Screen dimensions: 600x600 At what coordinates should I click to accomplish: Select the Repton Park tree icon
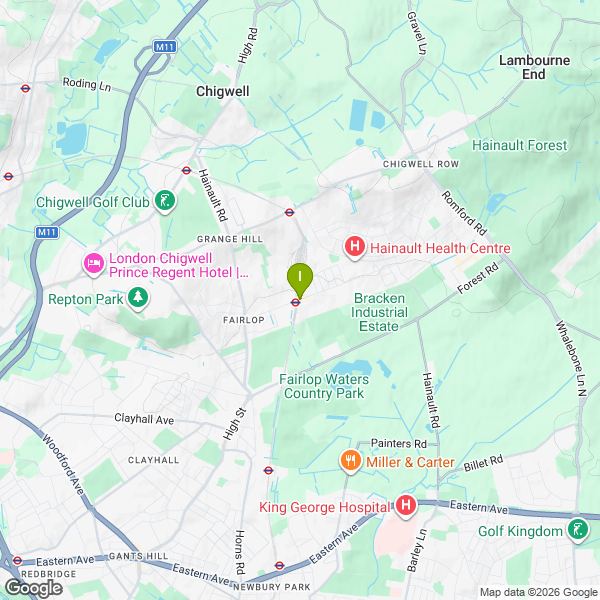[x=138, y=298]
